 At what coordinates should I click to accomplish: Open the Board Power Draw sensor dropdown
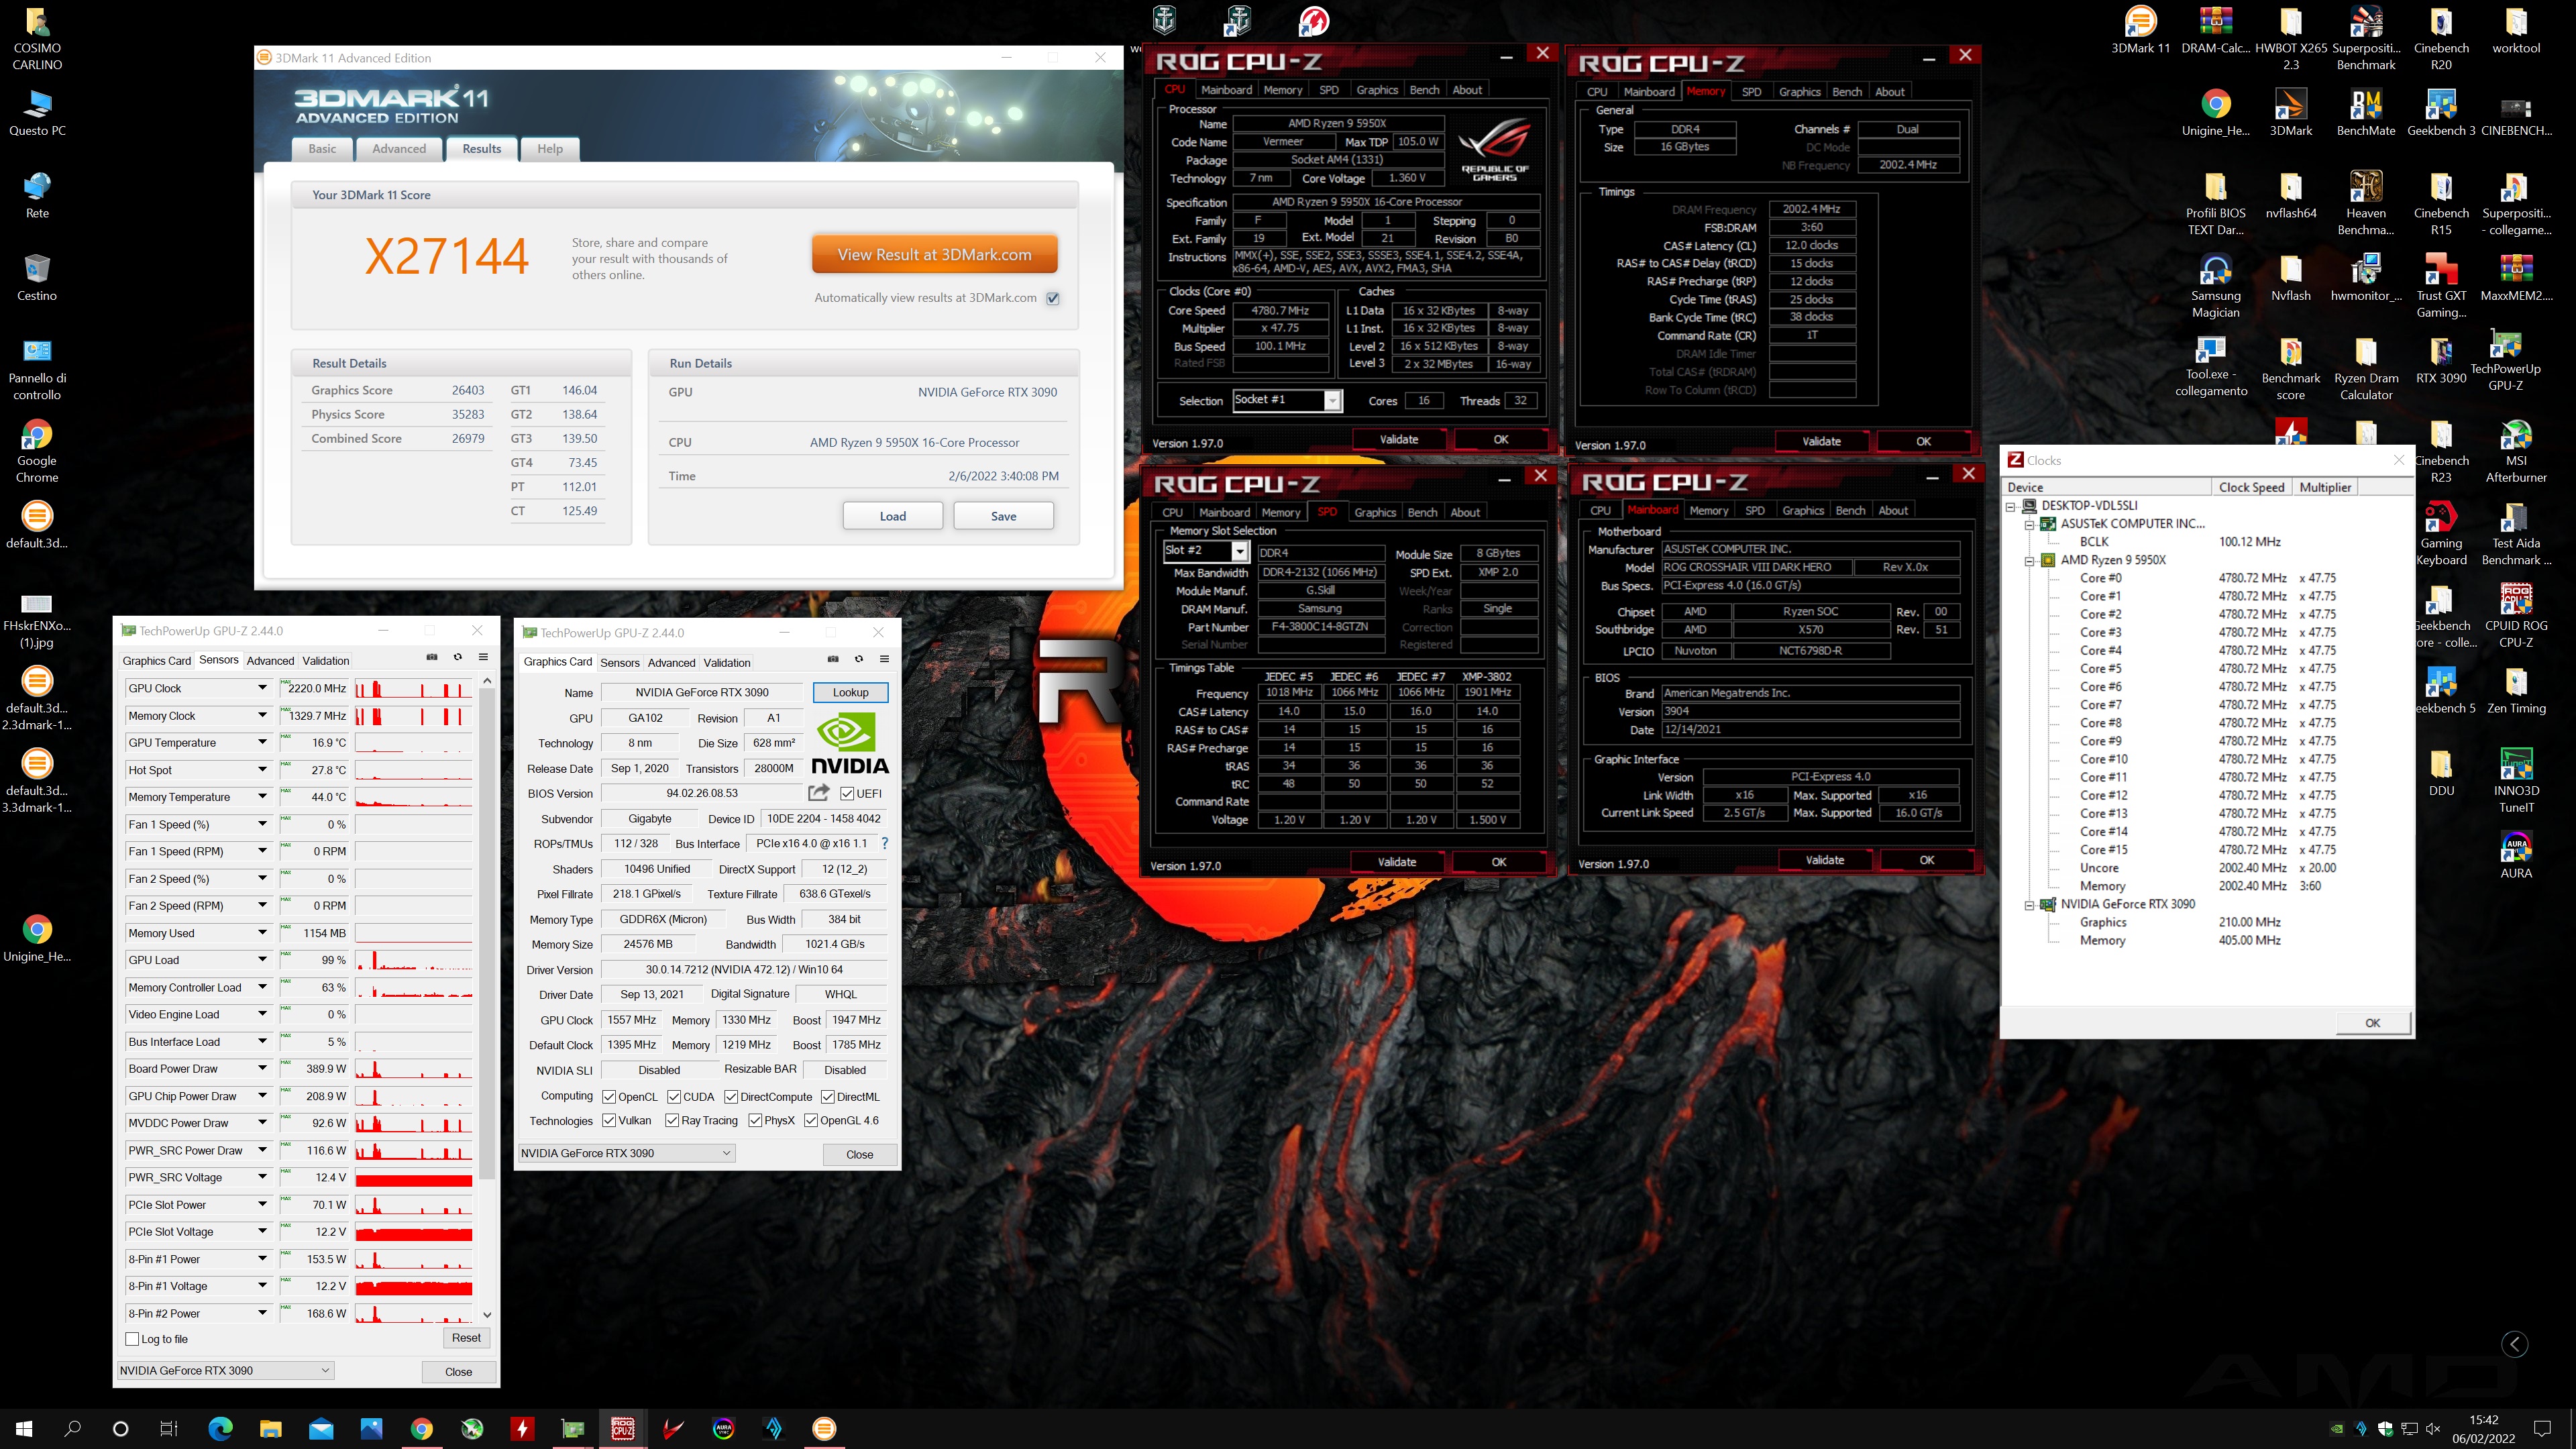coord(262,1068)
